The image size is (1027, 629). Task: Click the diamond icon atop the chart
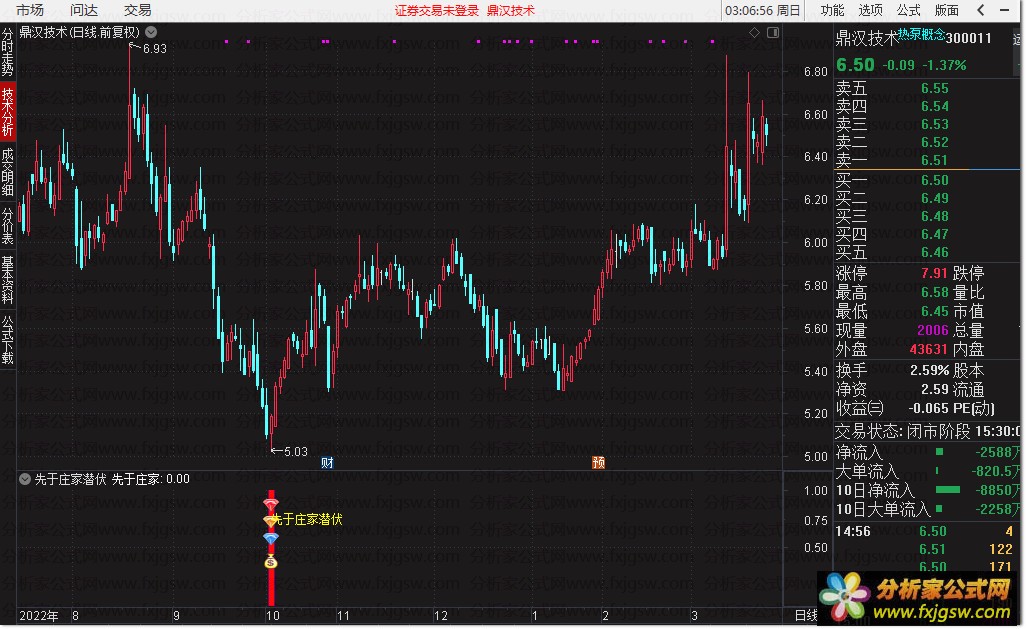pos(755,32)
